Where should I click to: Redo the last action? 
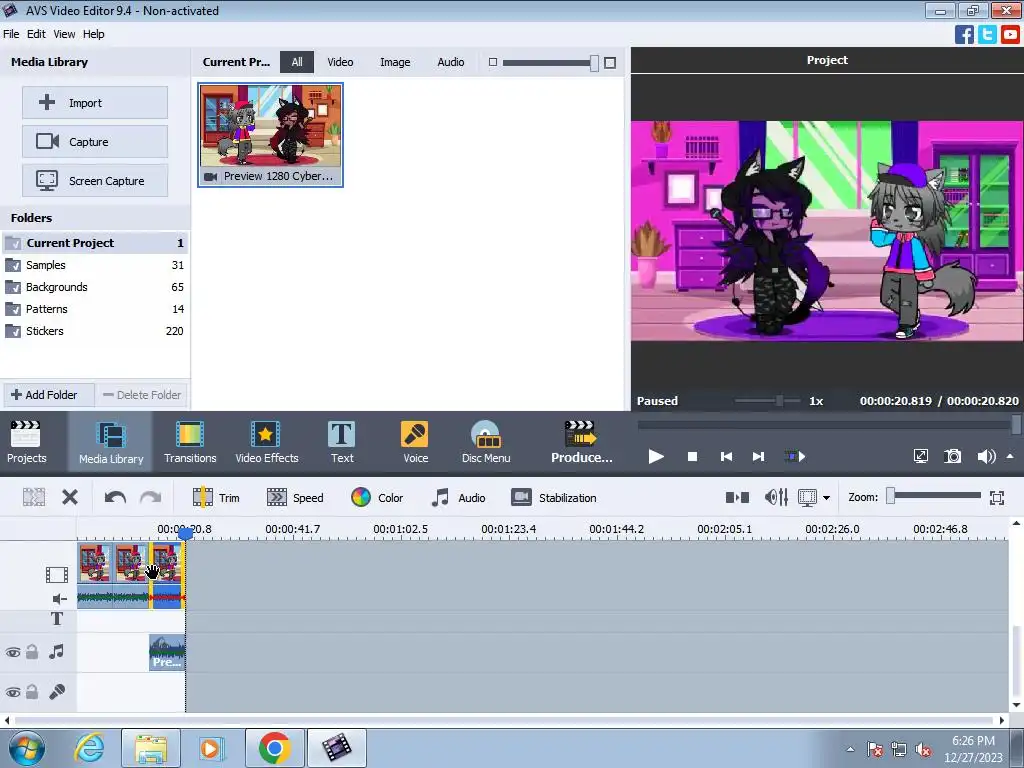pos(150,498)
